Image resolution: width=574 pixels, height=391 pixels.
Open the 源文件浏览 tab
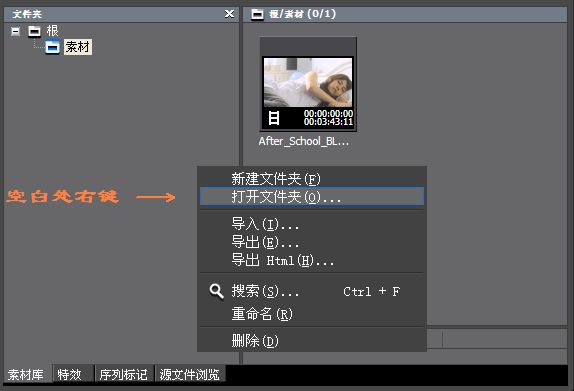pyautogui.click(x=190, y=374)
